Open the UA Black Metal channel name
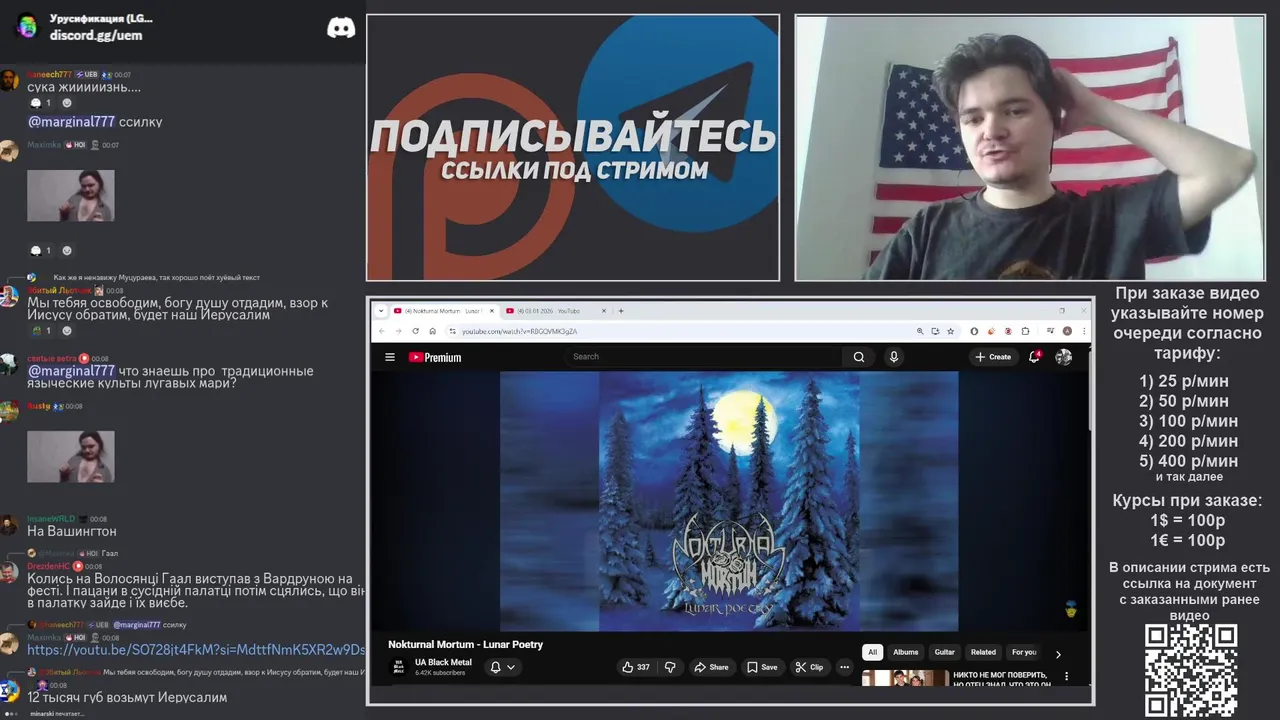 click(x=443, y=662)
